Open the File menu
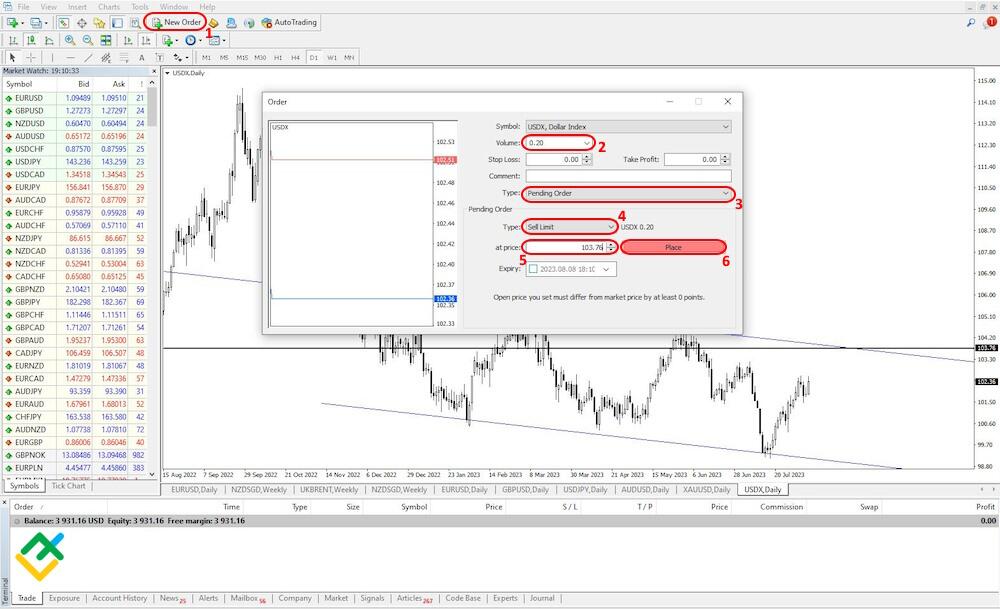Image resolution: width=1000 pixels, height=609 pixels. click(24, 6)
